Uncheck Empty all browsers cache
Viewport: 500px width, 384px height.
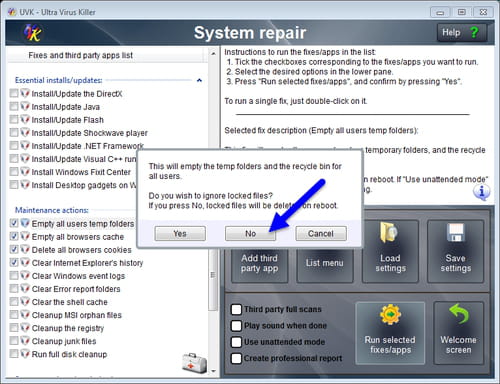pyautogui.click(x=14, y=237)
